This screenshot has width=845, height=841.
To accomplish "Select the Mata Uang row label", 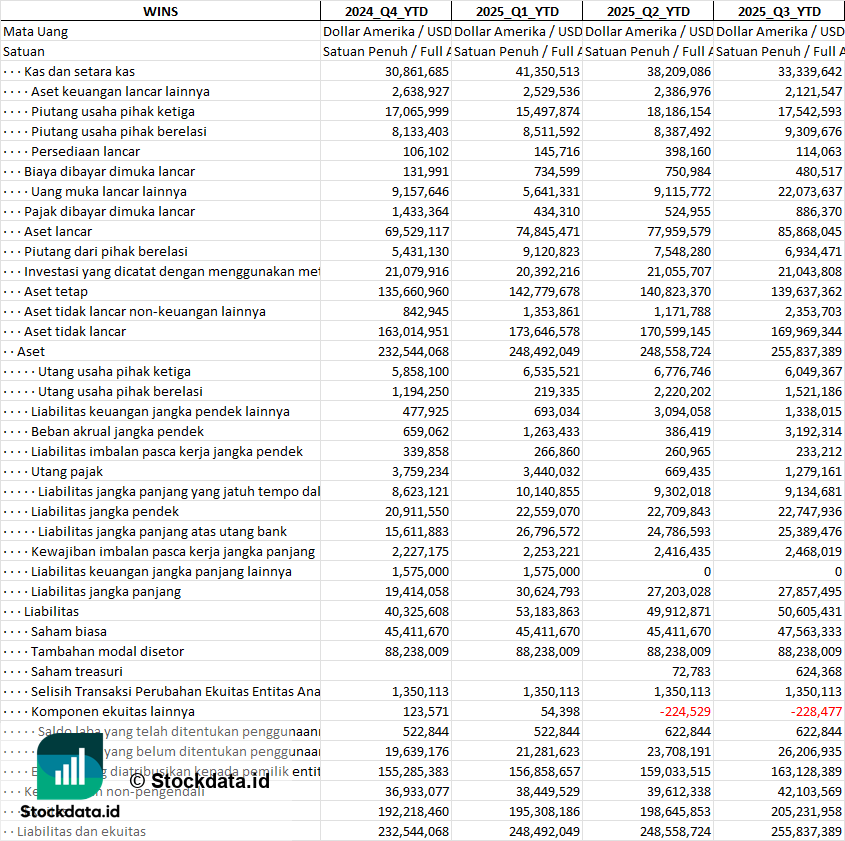I will click(x=36, y=31).
